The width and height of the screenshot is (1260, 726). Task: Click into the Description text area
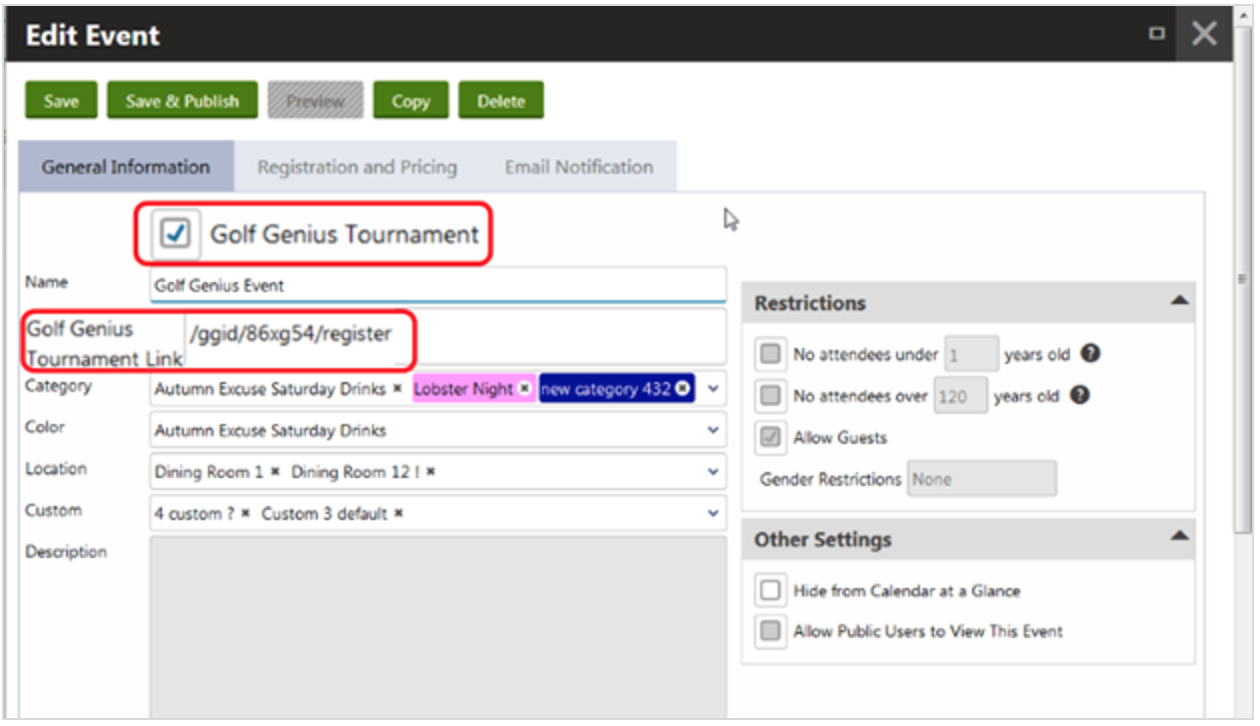438,627
